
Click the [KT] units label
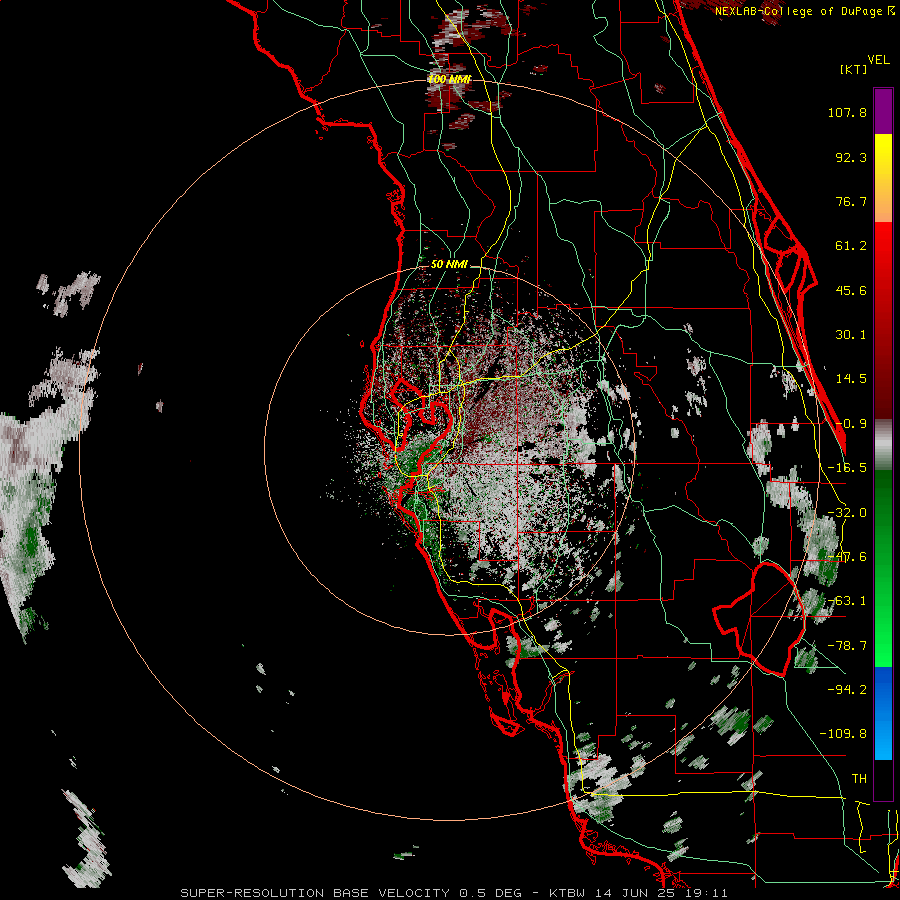(x=854, y=69)
